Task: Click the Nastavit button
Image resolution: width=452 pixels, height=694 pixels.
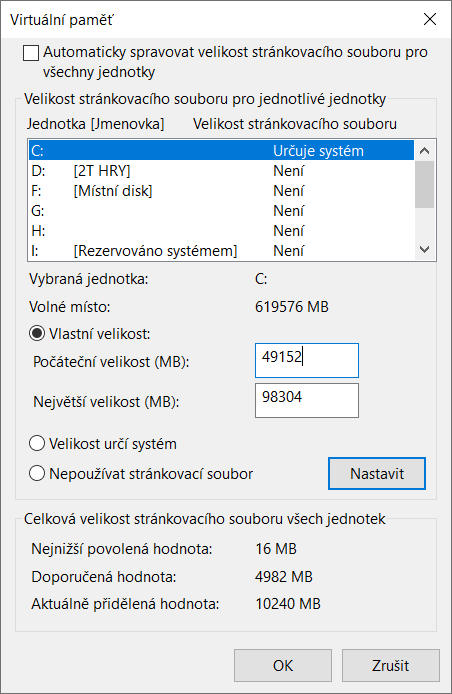Action: tap(377, 474)
